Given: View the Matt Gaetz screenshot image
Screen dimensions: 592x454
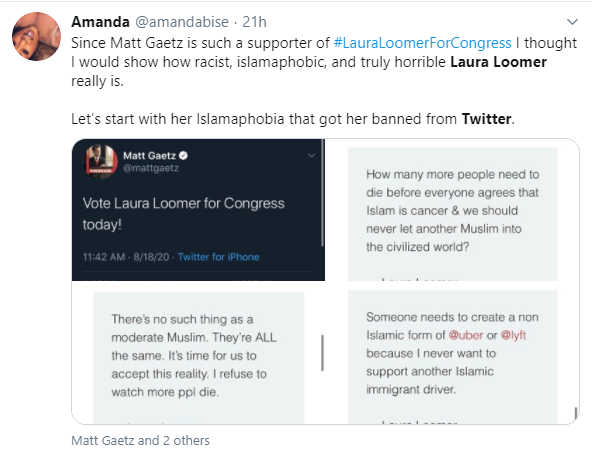Looking at the screenshot, I should pos(198,210).
